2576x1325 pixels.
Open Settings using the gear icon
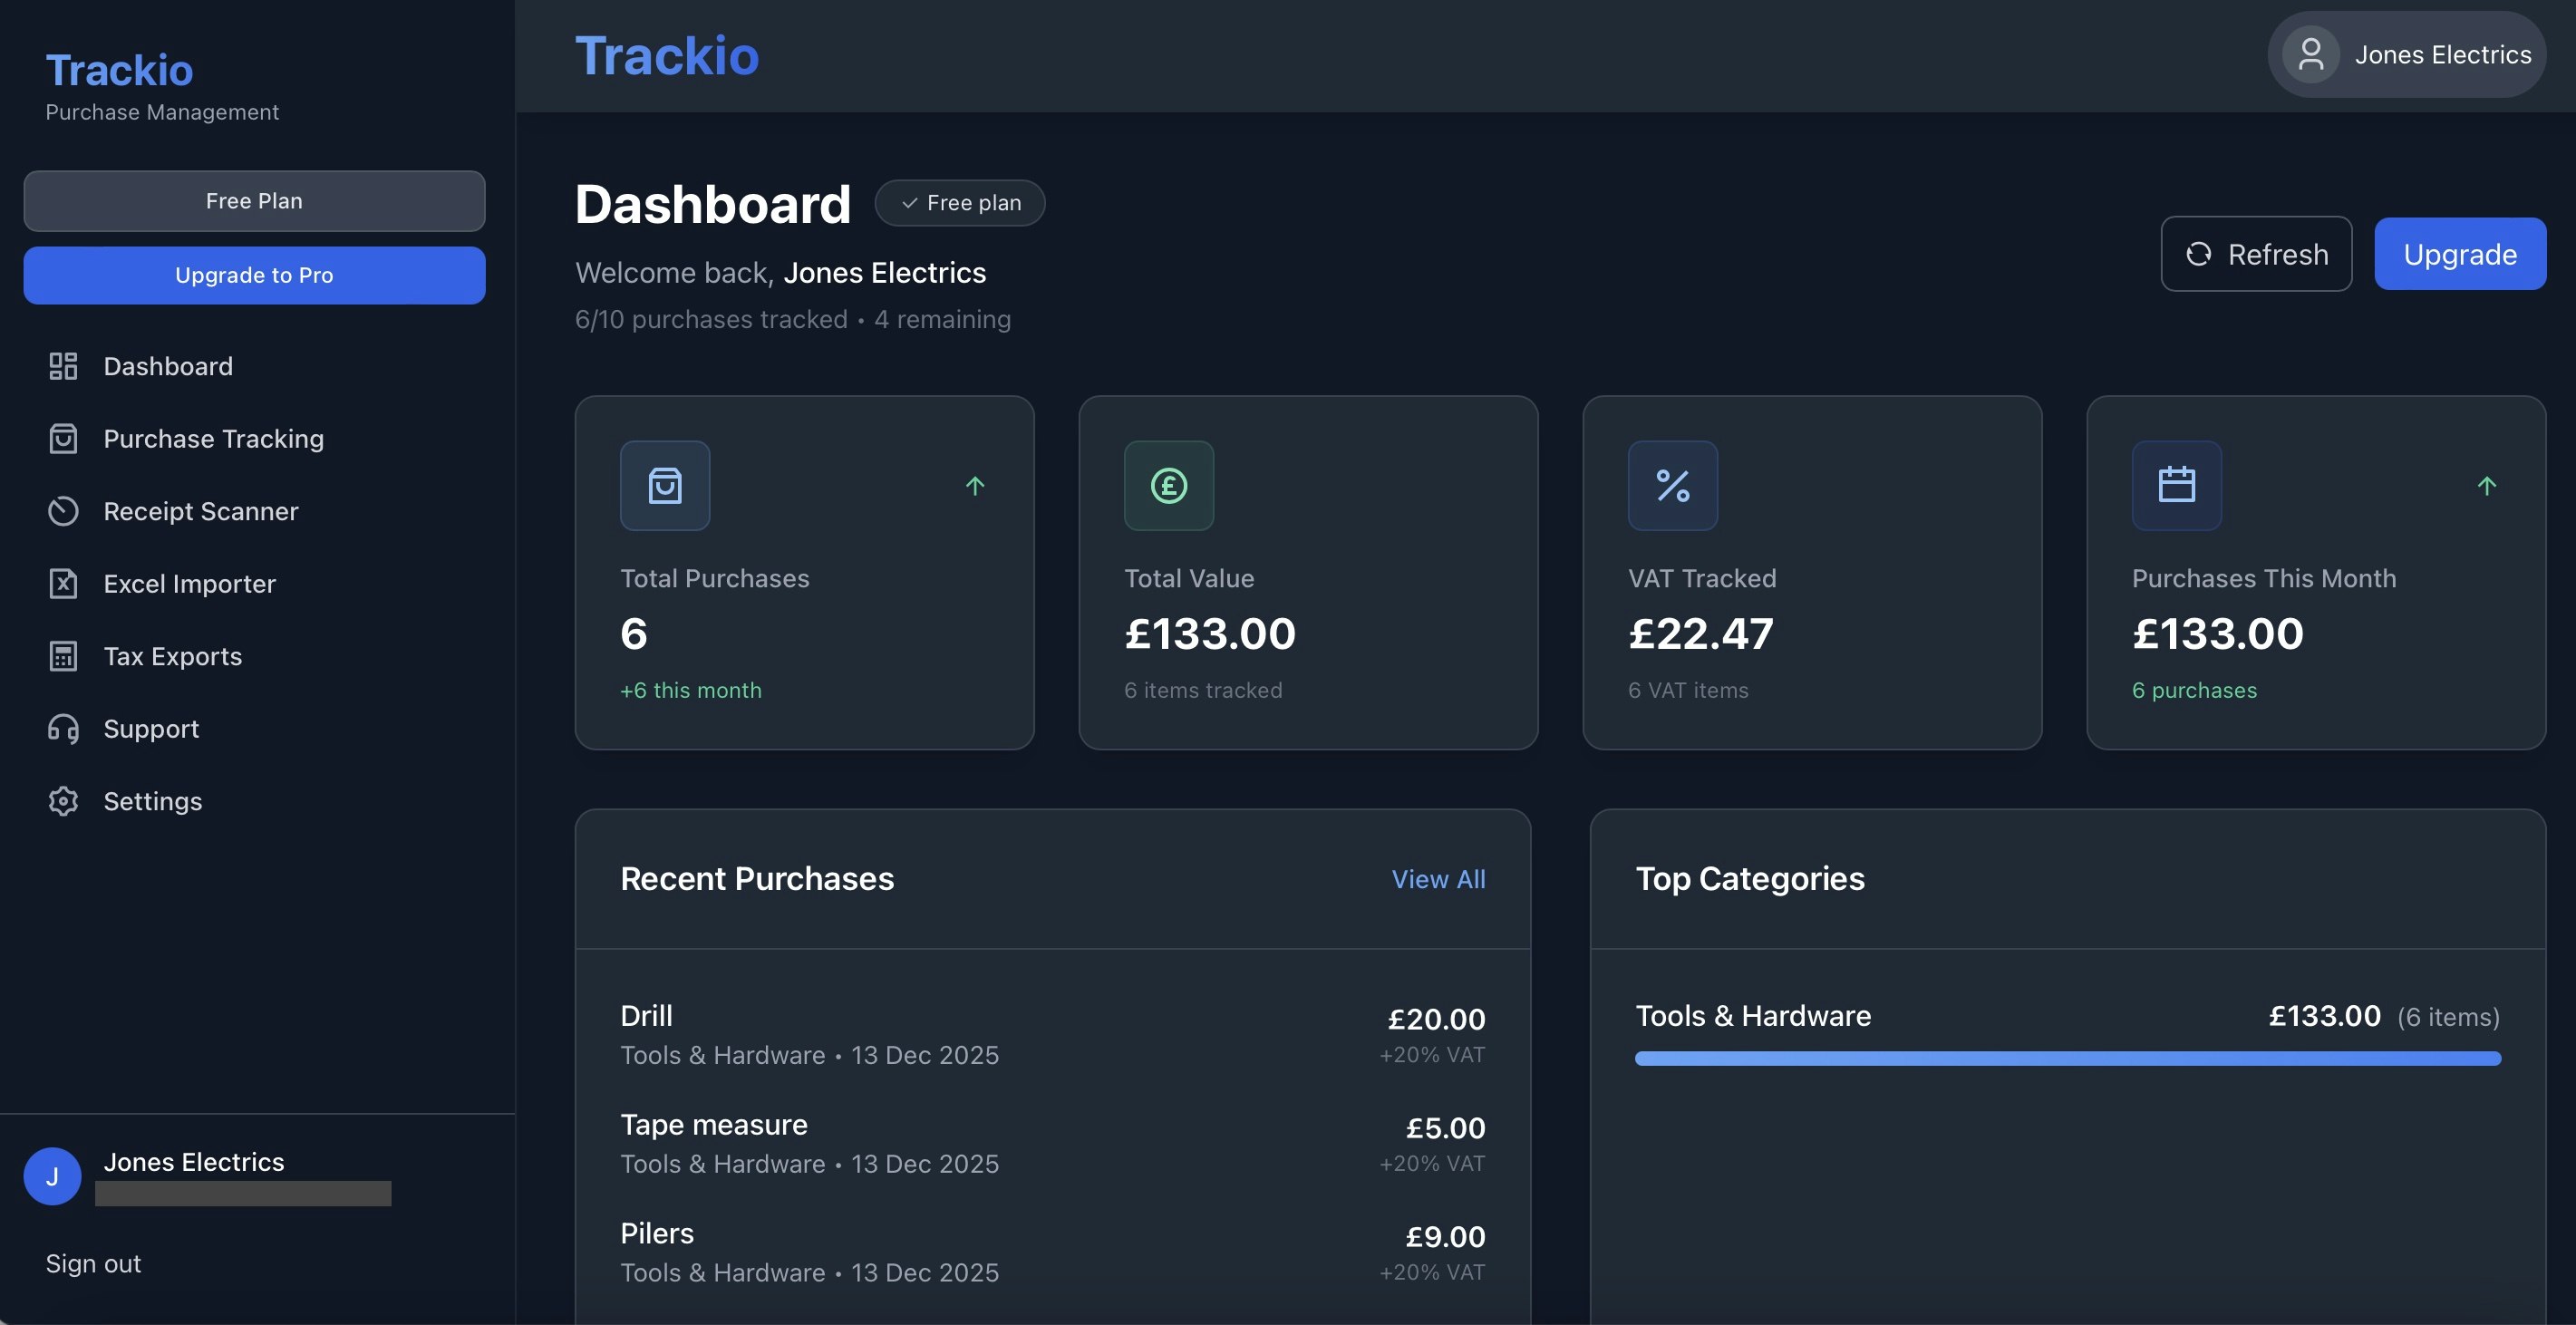(63, 801)
